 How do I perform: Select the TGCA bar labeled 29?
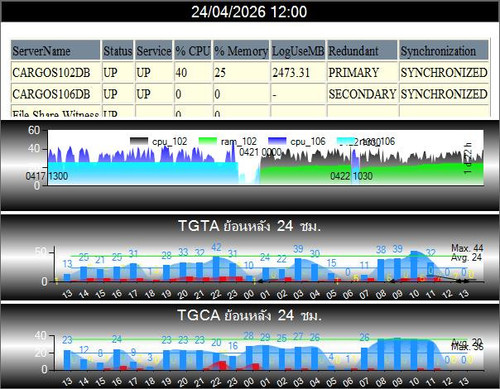pos(266,358)
